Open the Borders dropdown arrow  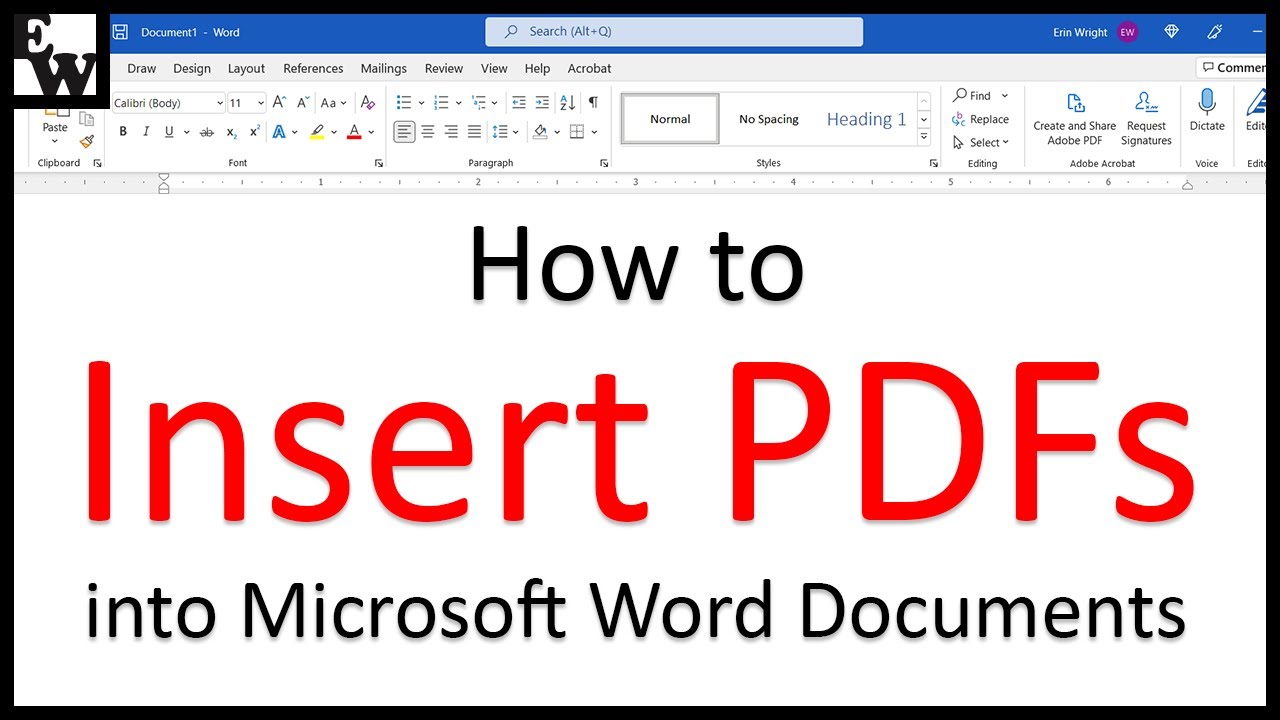pyautogui.click(x=594, y=132)
